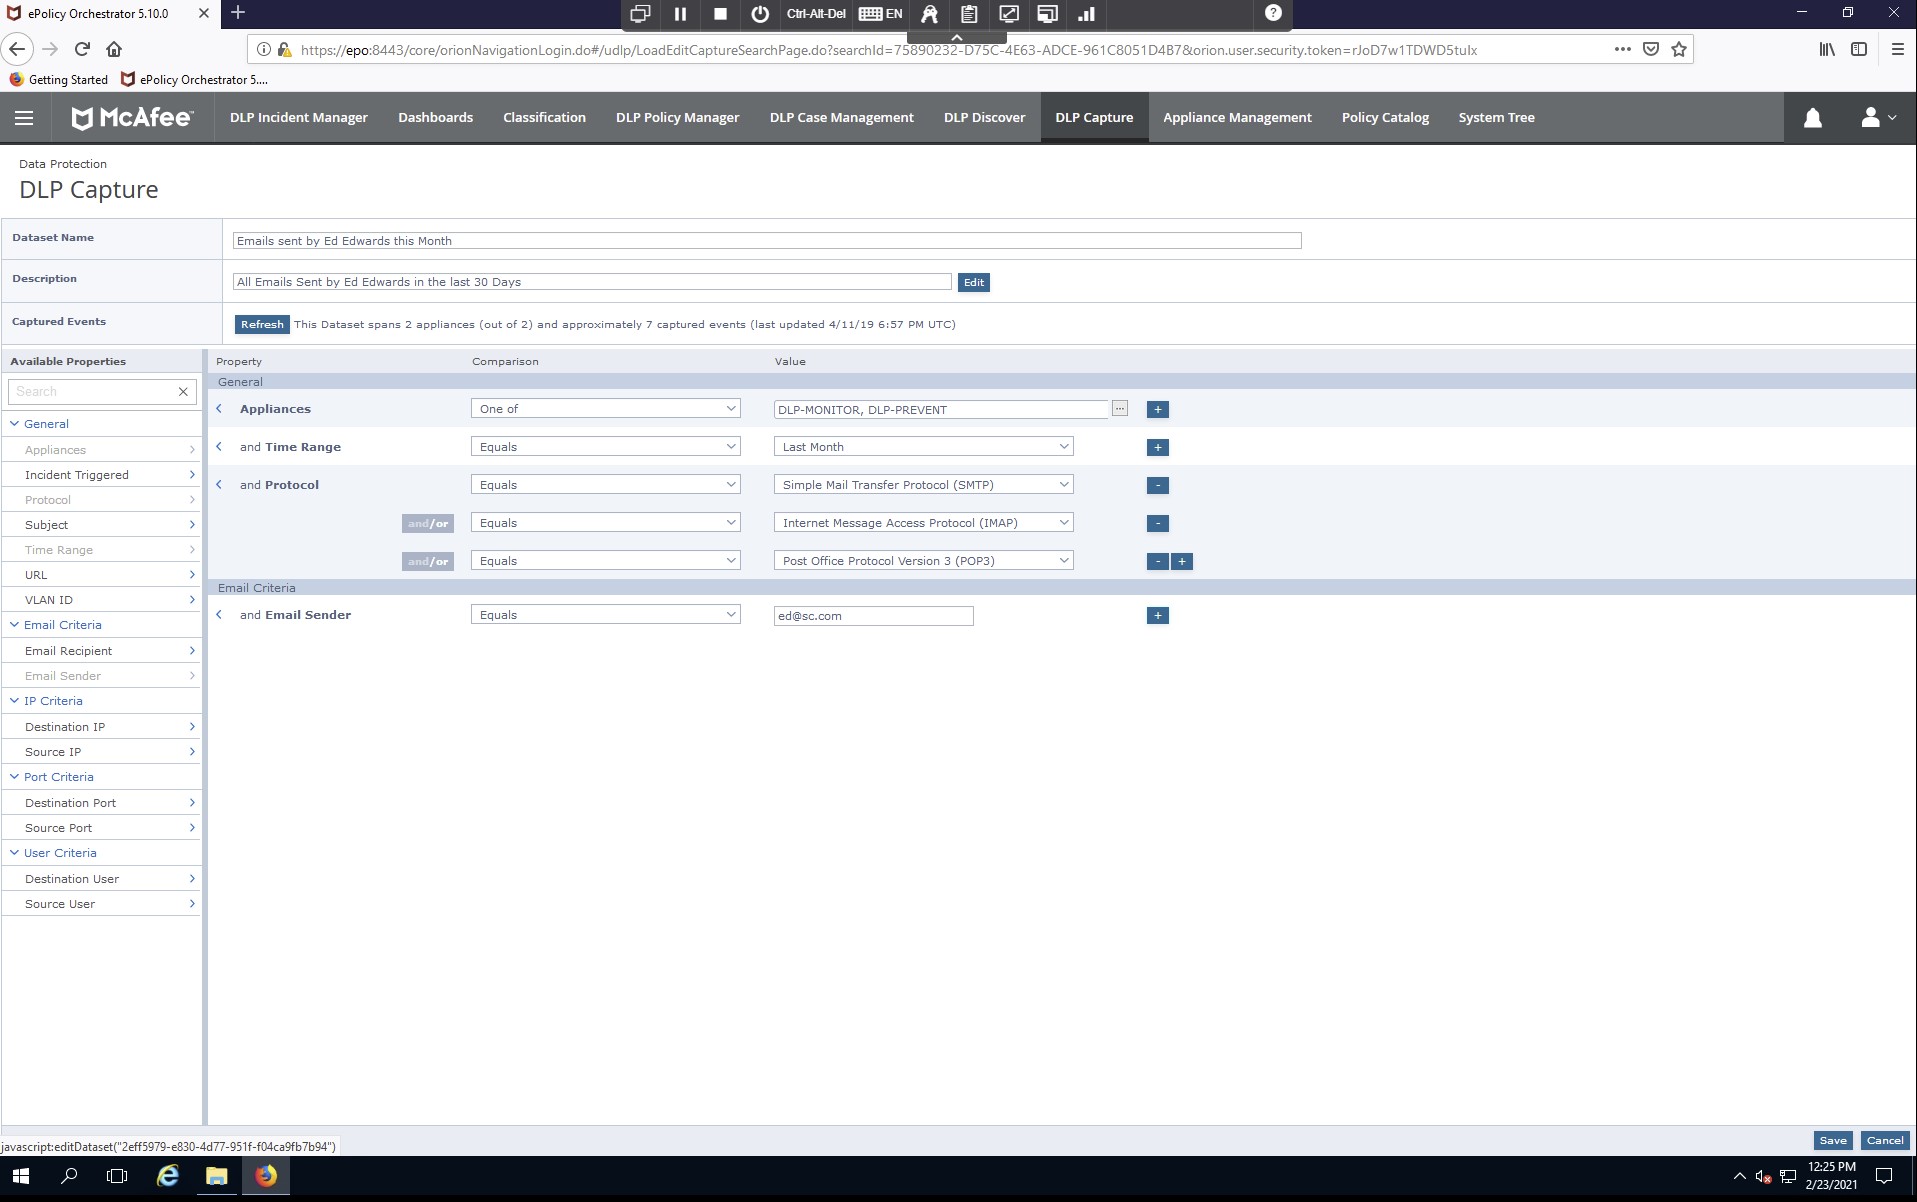
Task: Click the Refresh captured events button
Action: pyautogui.click(x=262, y=325)
